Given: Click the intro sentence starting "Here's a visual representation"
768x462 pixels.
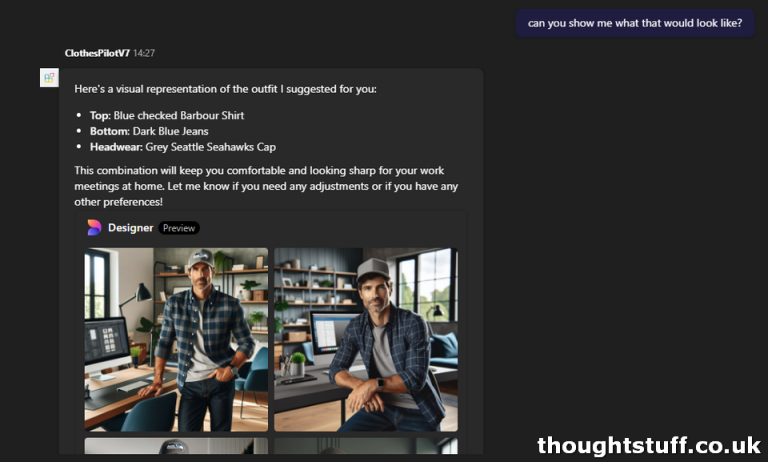Looking at the screenshot, I should tap(225, 89).
